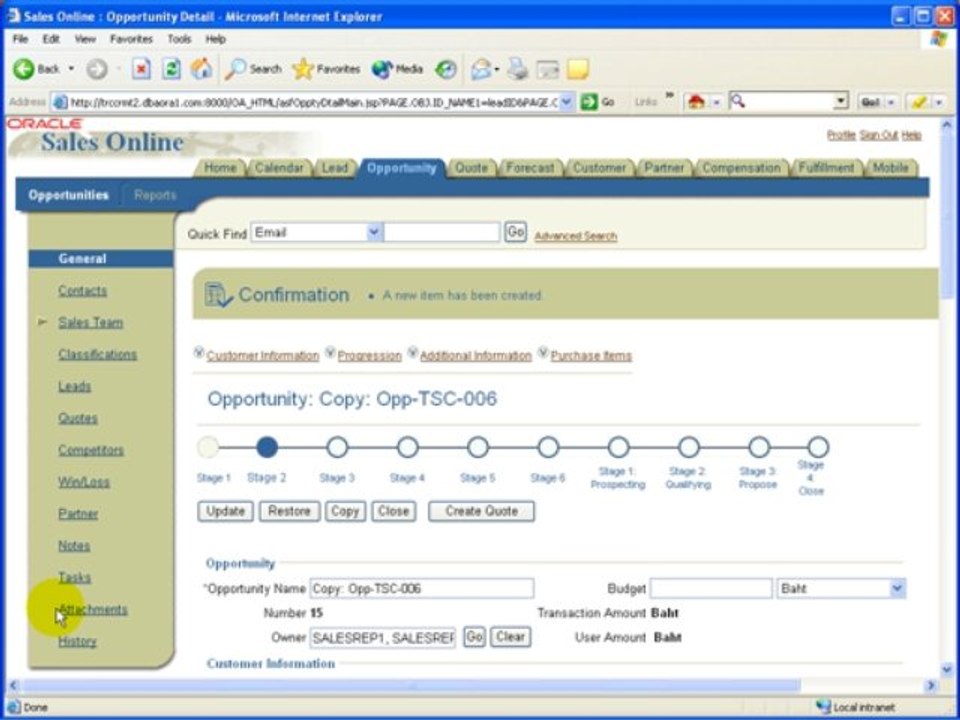Open Attachments in left sidebar
Image resolution: width=960 pixels, height=720 pixels.
tap(92, 610)
